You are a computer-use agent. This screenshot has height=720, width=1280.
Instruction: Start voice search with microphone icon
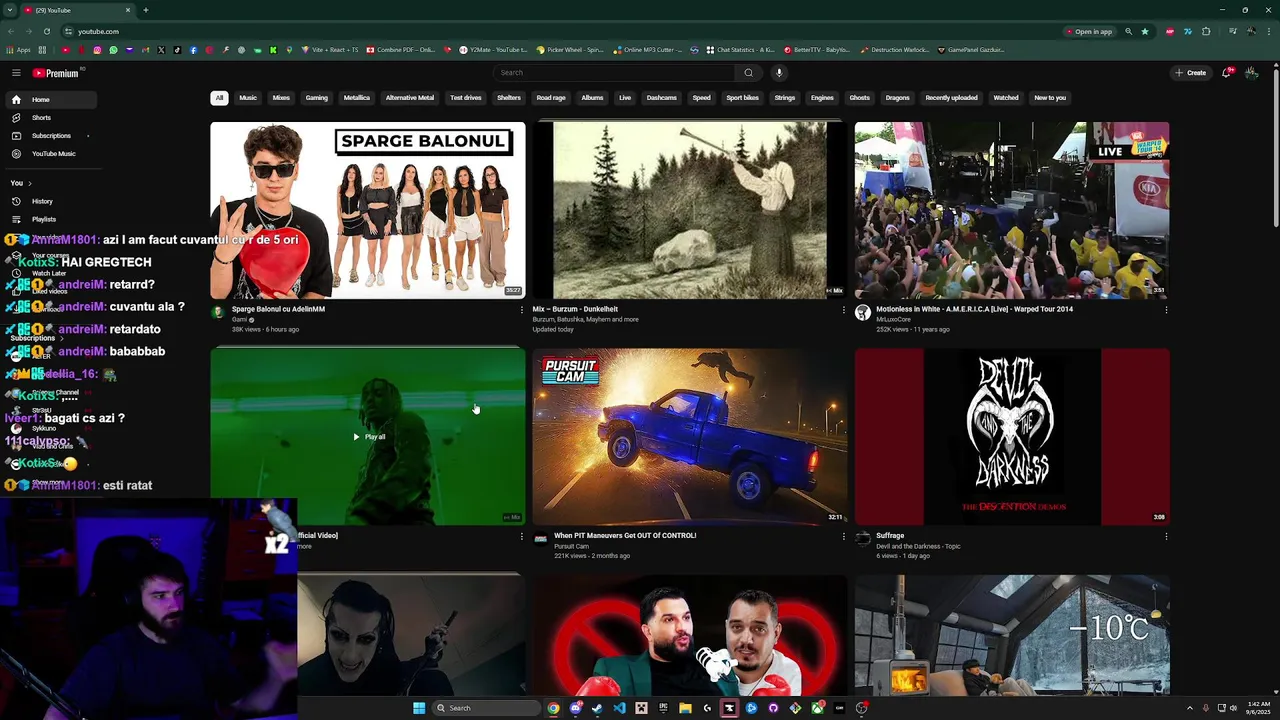(779, 72)
